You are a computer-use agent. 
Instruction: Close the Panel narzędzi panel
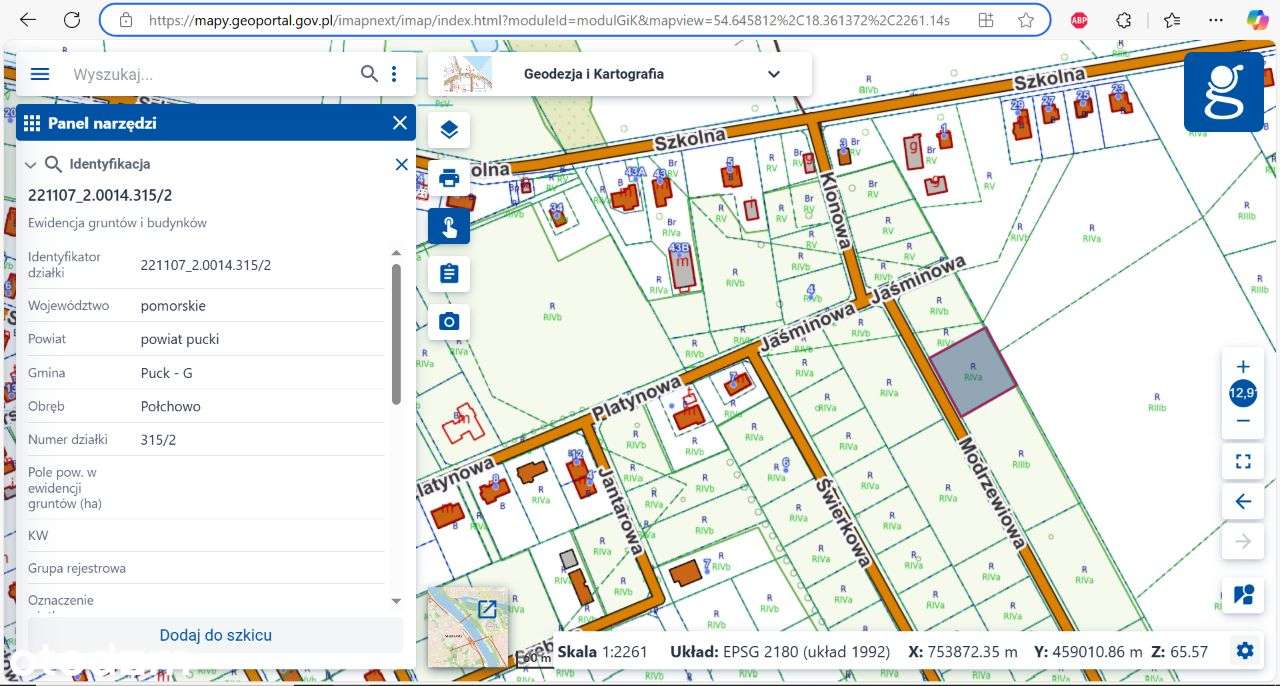tap(400, 123)
